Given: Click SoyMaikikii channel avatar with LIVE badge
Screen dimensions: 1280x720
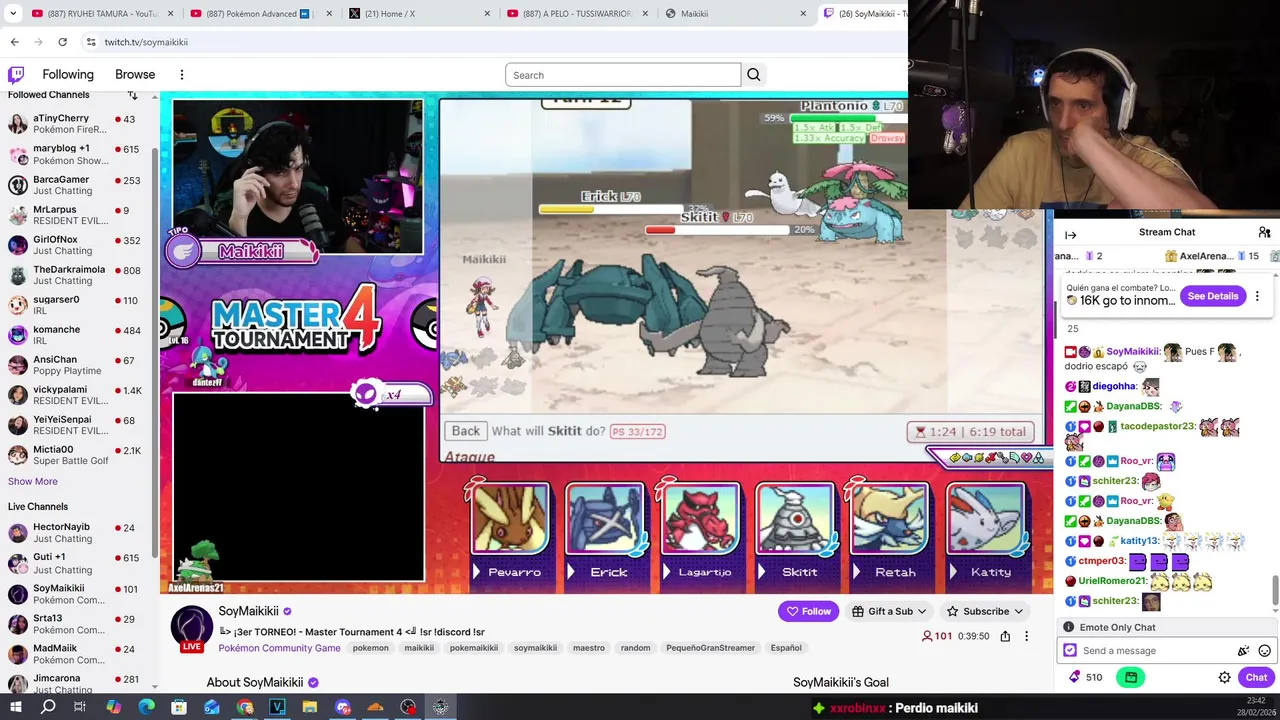Looking at the screenshot, I should point(191,628).
